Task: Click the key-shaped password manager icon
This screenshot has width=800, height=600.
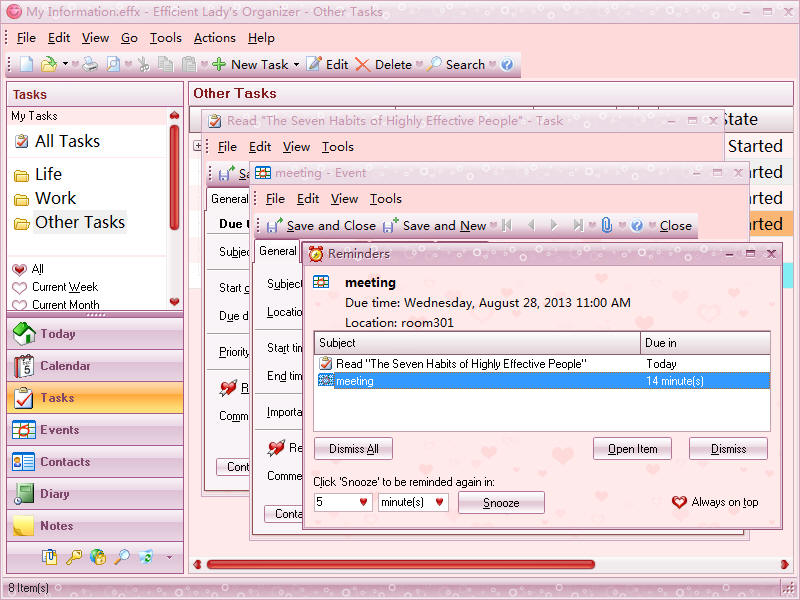Action: coord(74,557)
